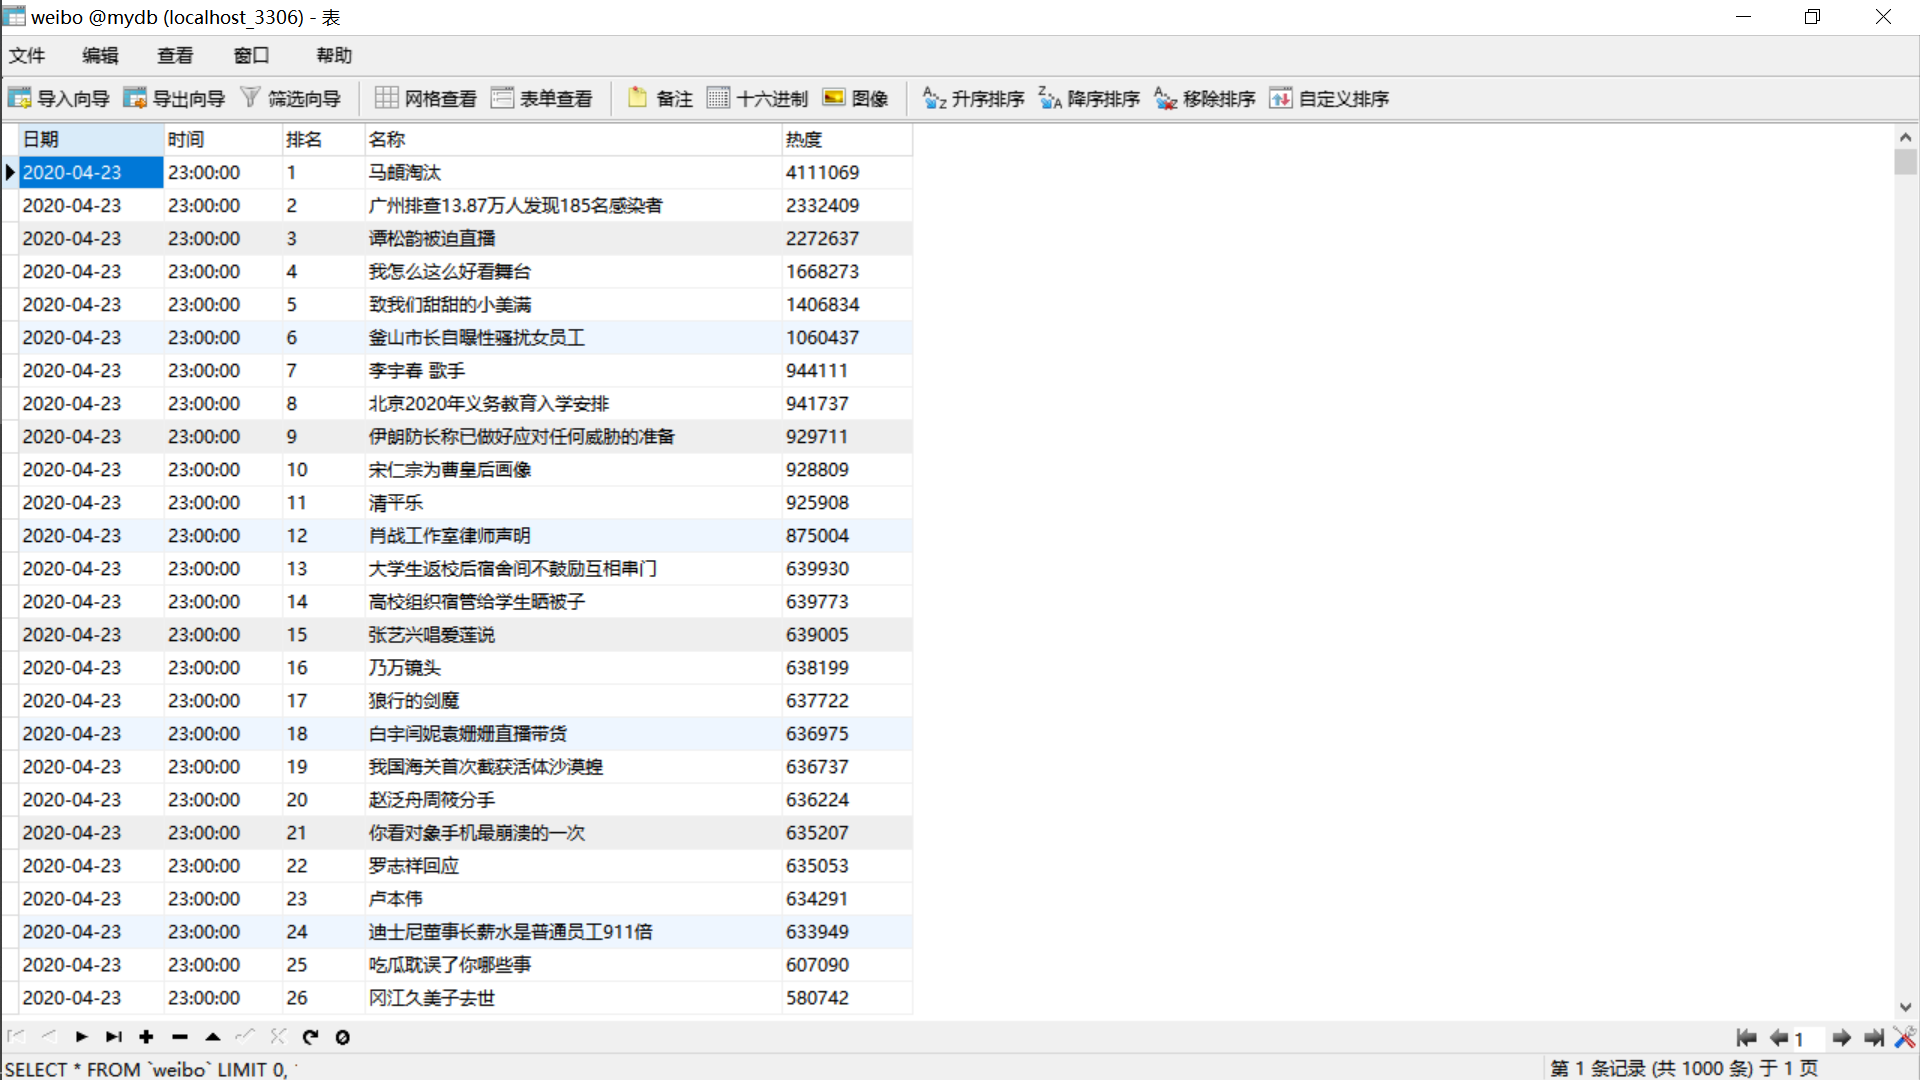The height and width of the screenshot is (1080, 1920).
Task: Select heat value 4111069
Action: tap(847, 172)
